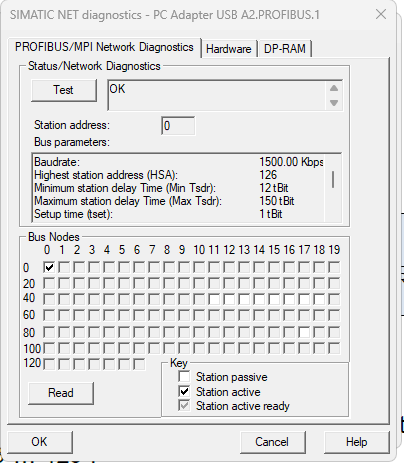Click the Station active ready key checkbox
Viewport: 404px width, 464px height.
(184, 406)
